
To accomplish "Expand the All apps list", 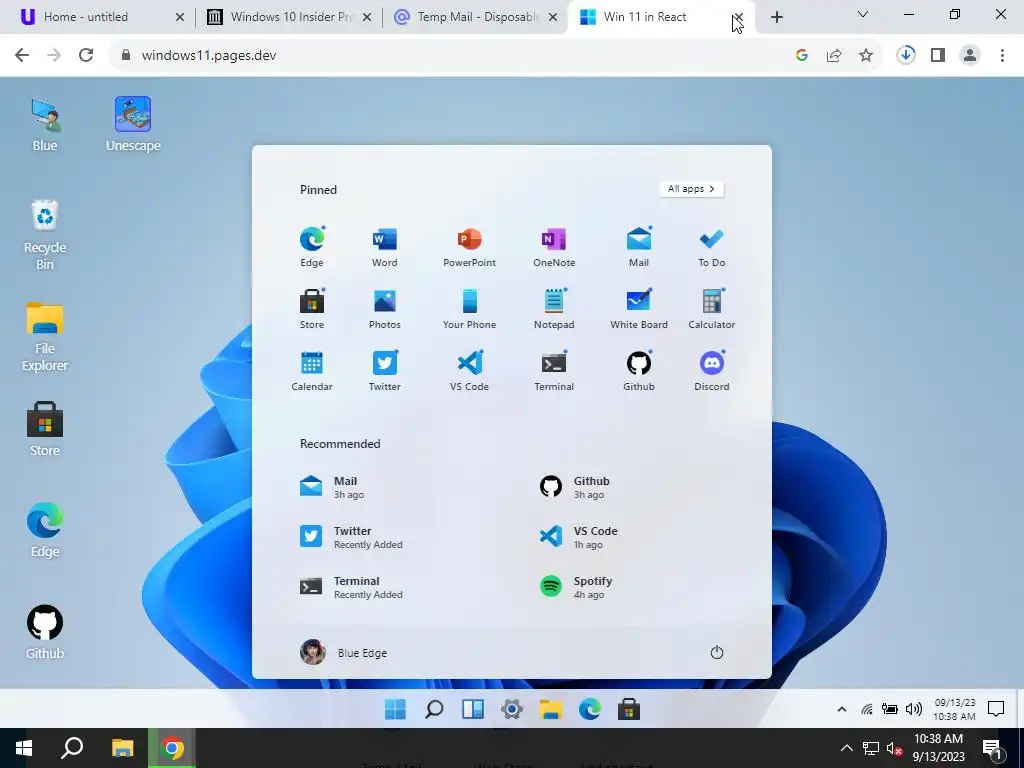I will coord(692,189).
